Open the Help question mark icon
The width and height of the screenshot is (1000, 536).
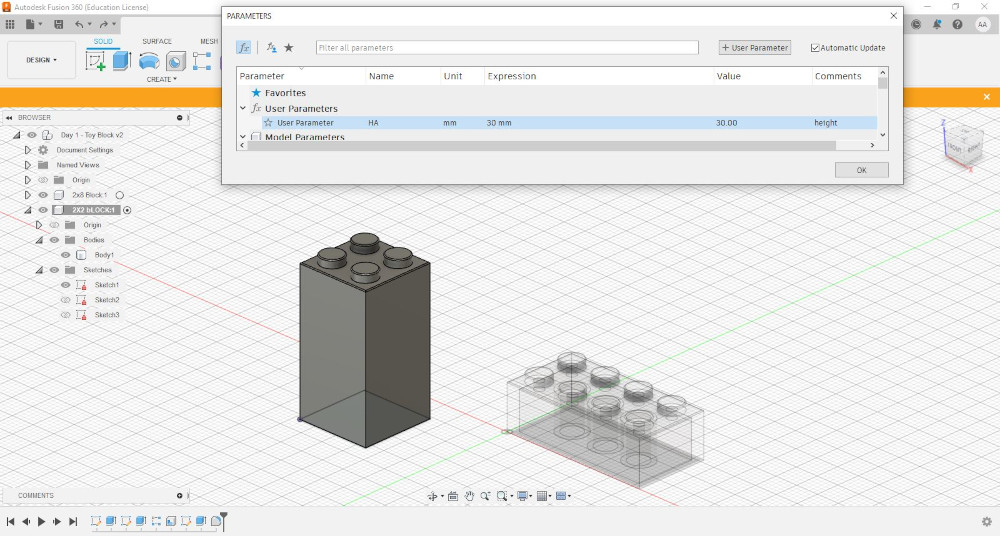[957, 24]
